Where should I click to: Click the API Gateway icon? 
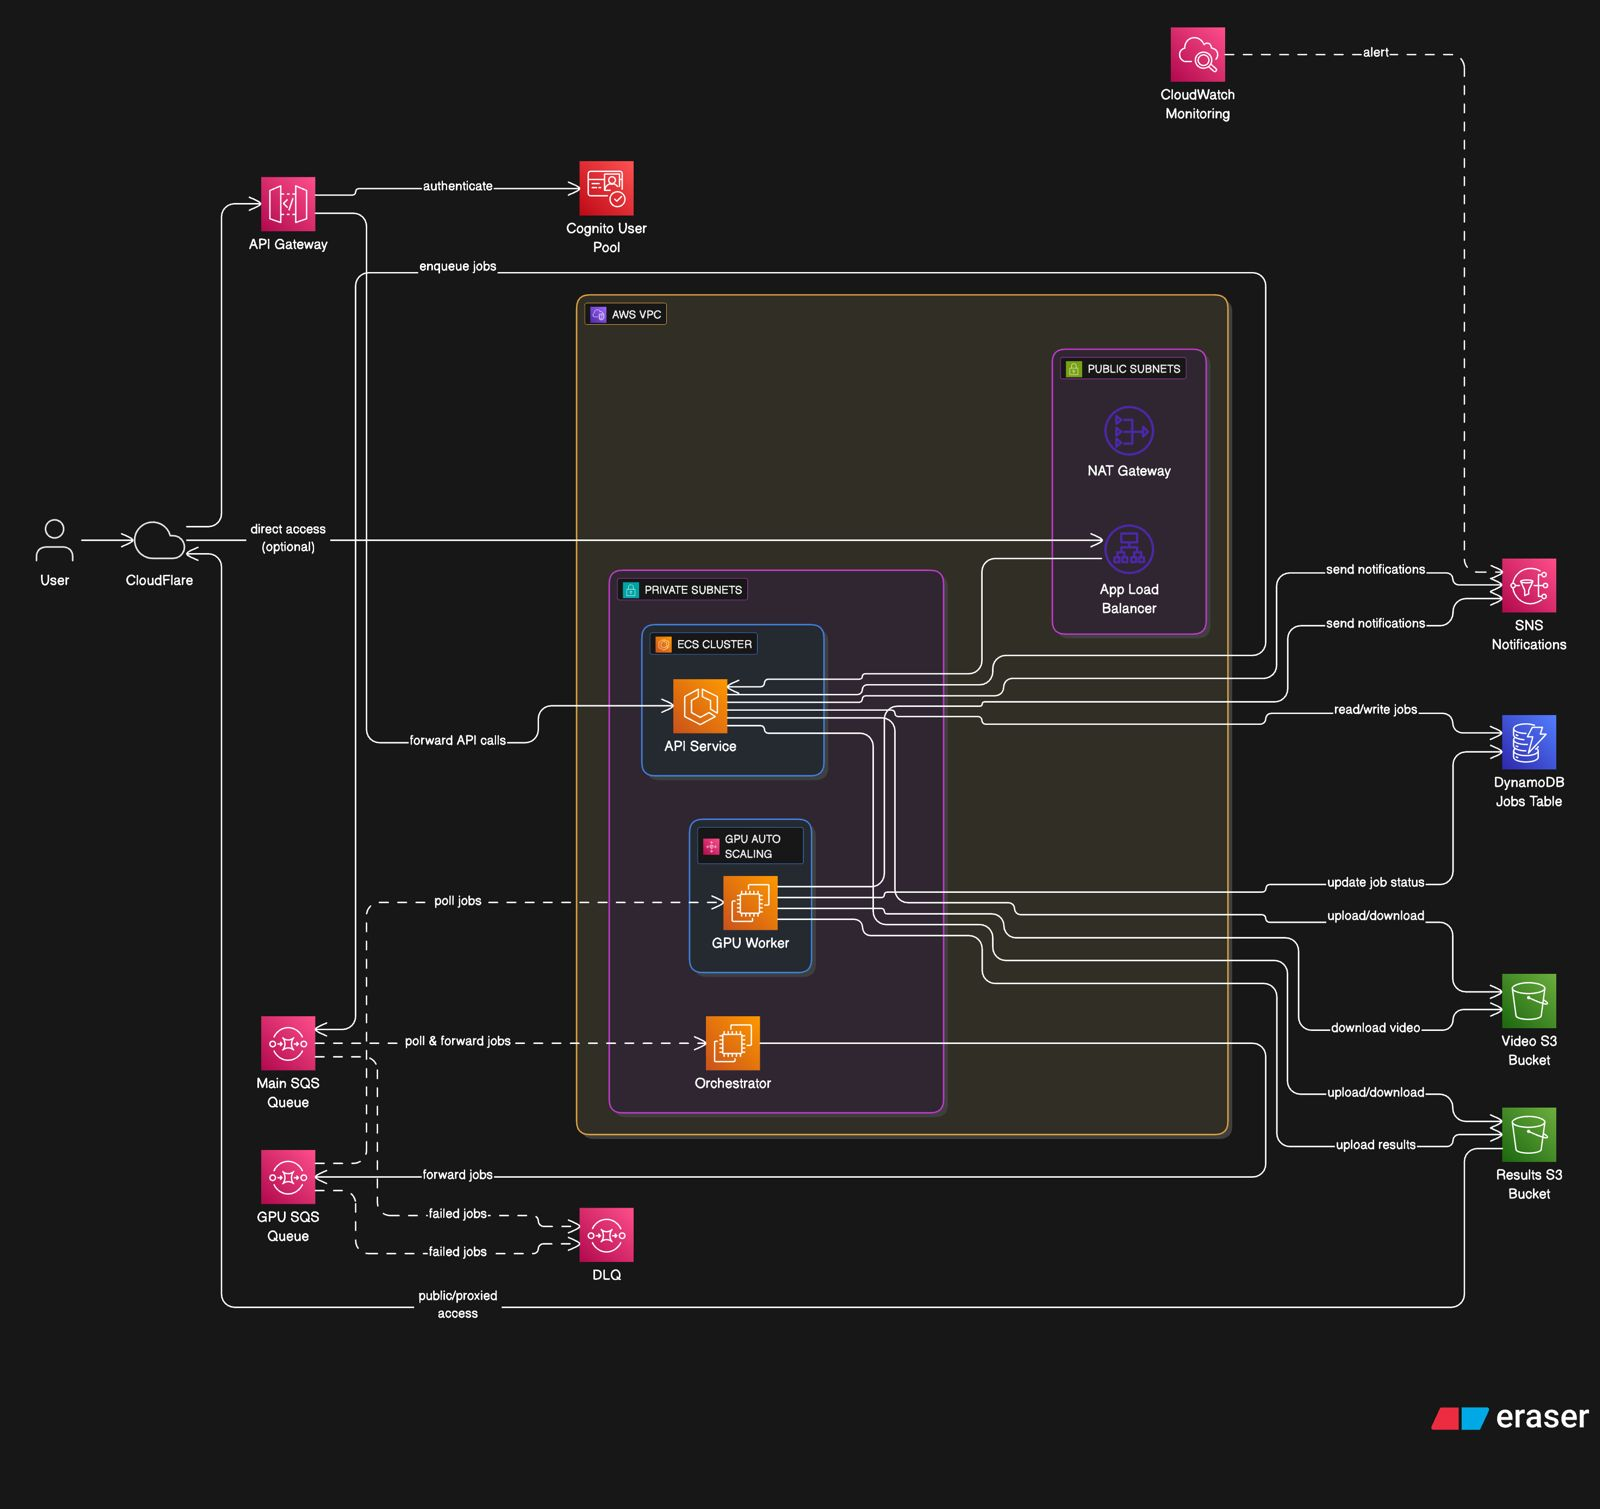(288, 204)
